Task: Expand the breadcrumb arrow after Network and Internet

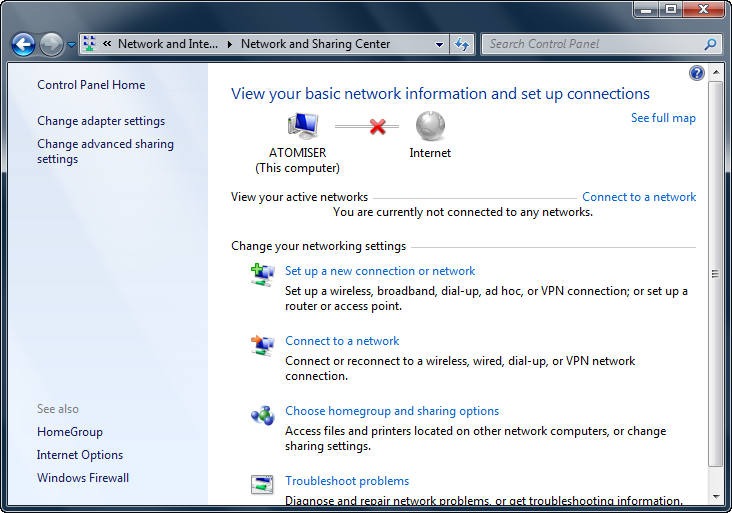Action: point(230,44)
